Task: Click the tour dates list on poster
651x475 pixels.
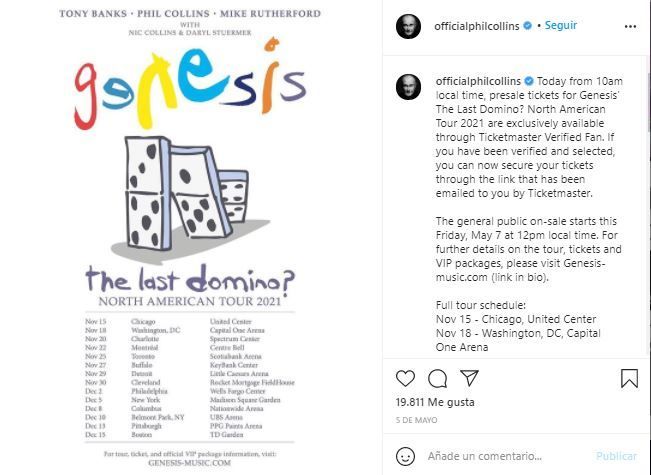Action: point(187,376)
